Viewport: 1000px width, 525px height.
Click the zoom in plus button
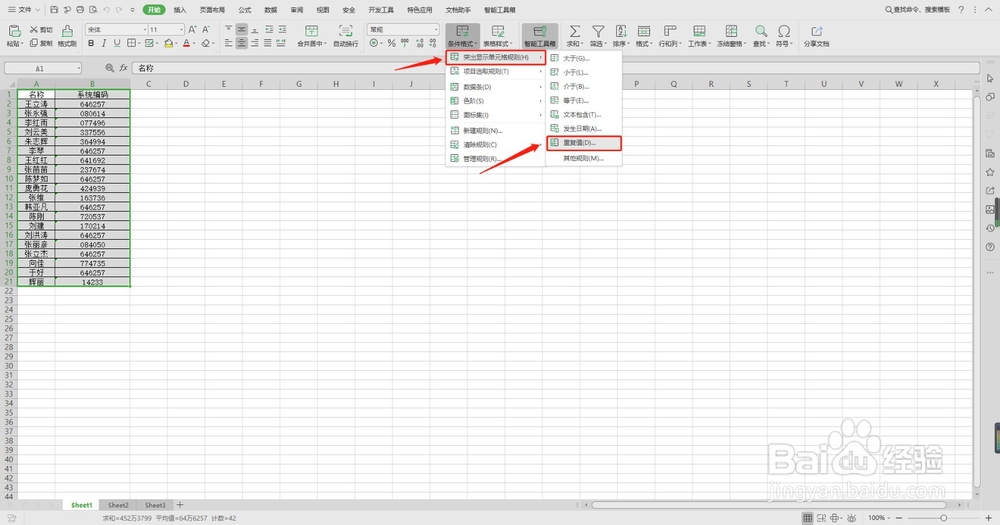coord(989,517)
